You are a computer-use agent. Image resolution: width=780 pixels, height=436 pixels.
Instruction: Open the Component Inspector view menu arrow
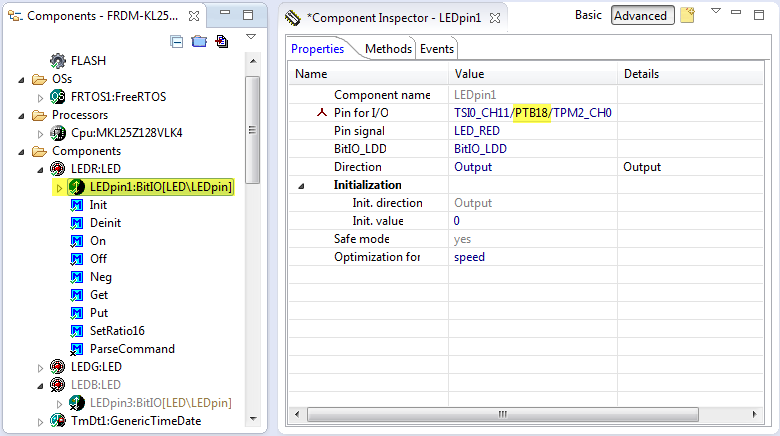tap(715, 12)
